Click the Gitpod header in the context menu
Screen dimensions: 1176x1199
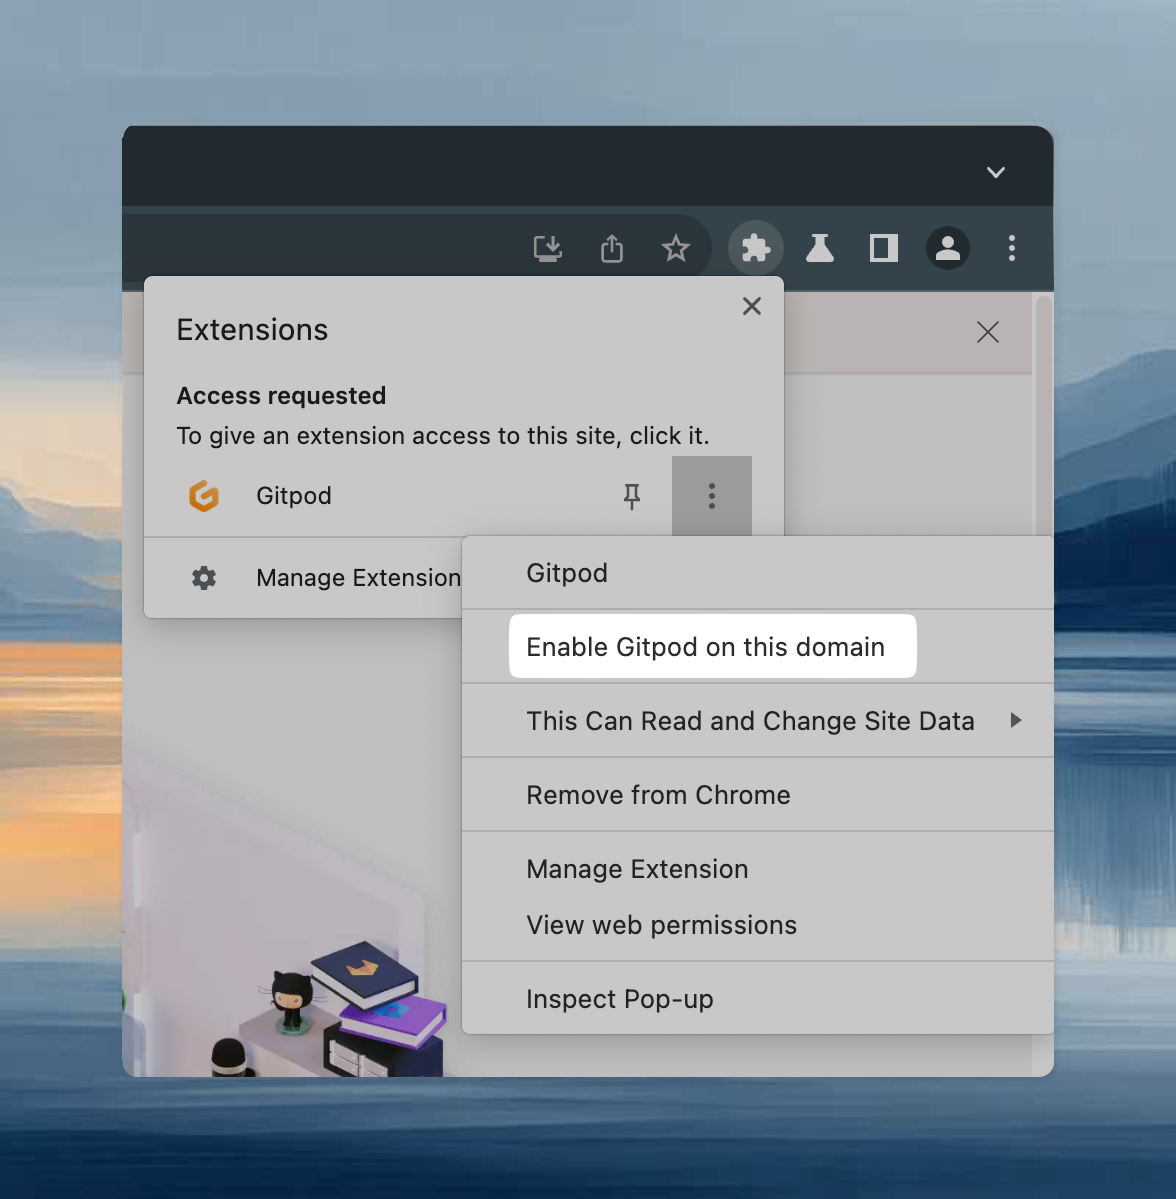566,572
